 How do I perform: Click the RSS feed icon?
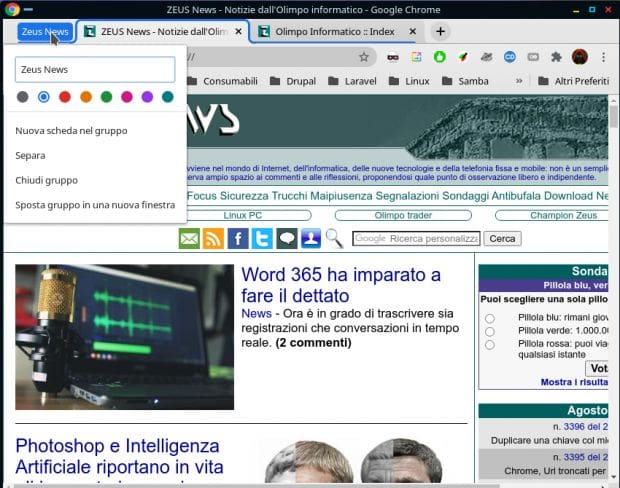[x=213, y=238]
